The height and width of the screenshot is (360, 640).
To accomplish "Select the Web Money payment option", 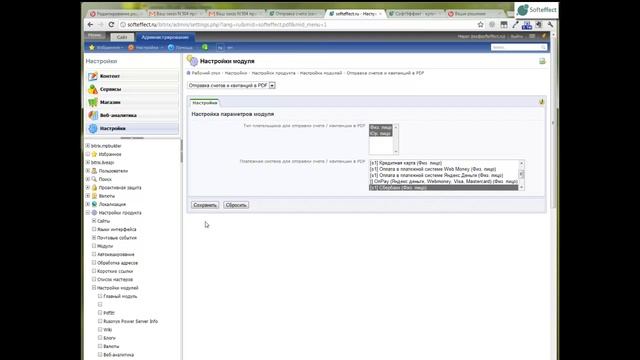I will (444, 169).
